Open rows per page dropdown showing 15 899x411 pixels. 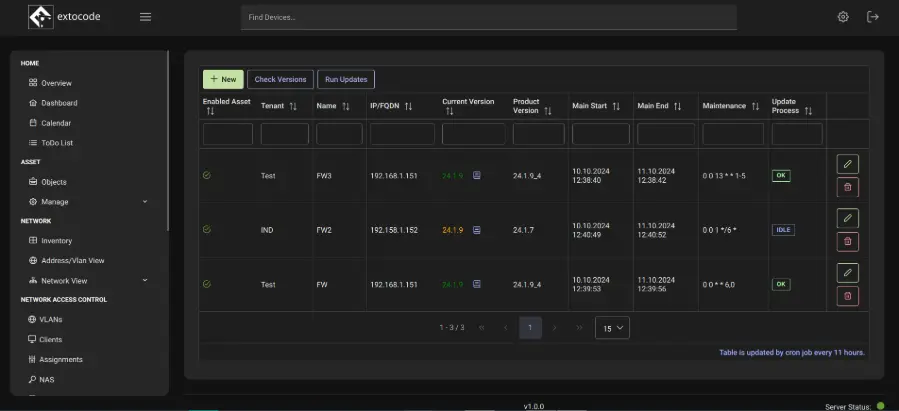tap(612, 327)
